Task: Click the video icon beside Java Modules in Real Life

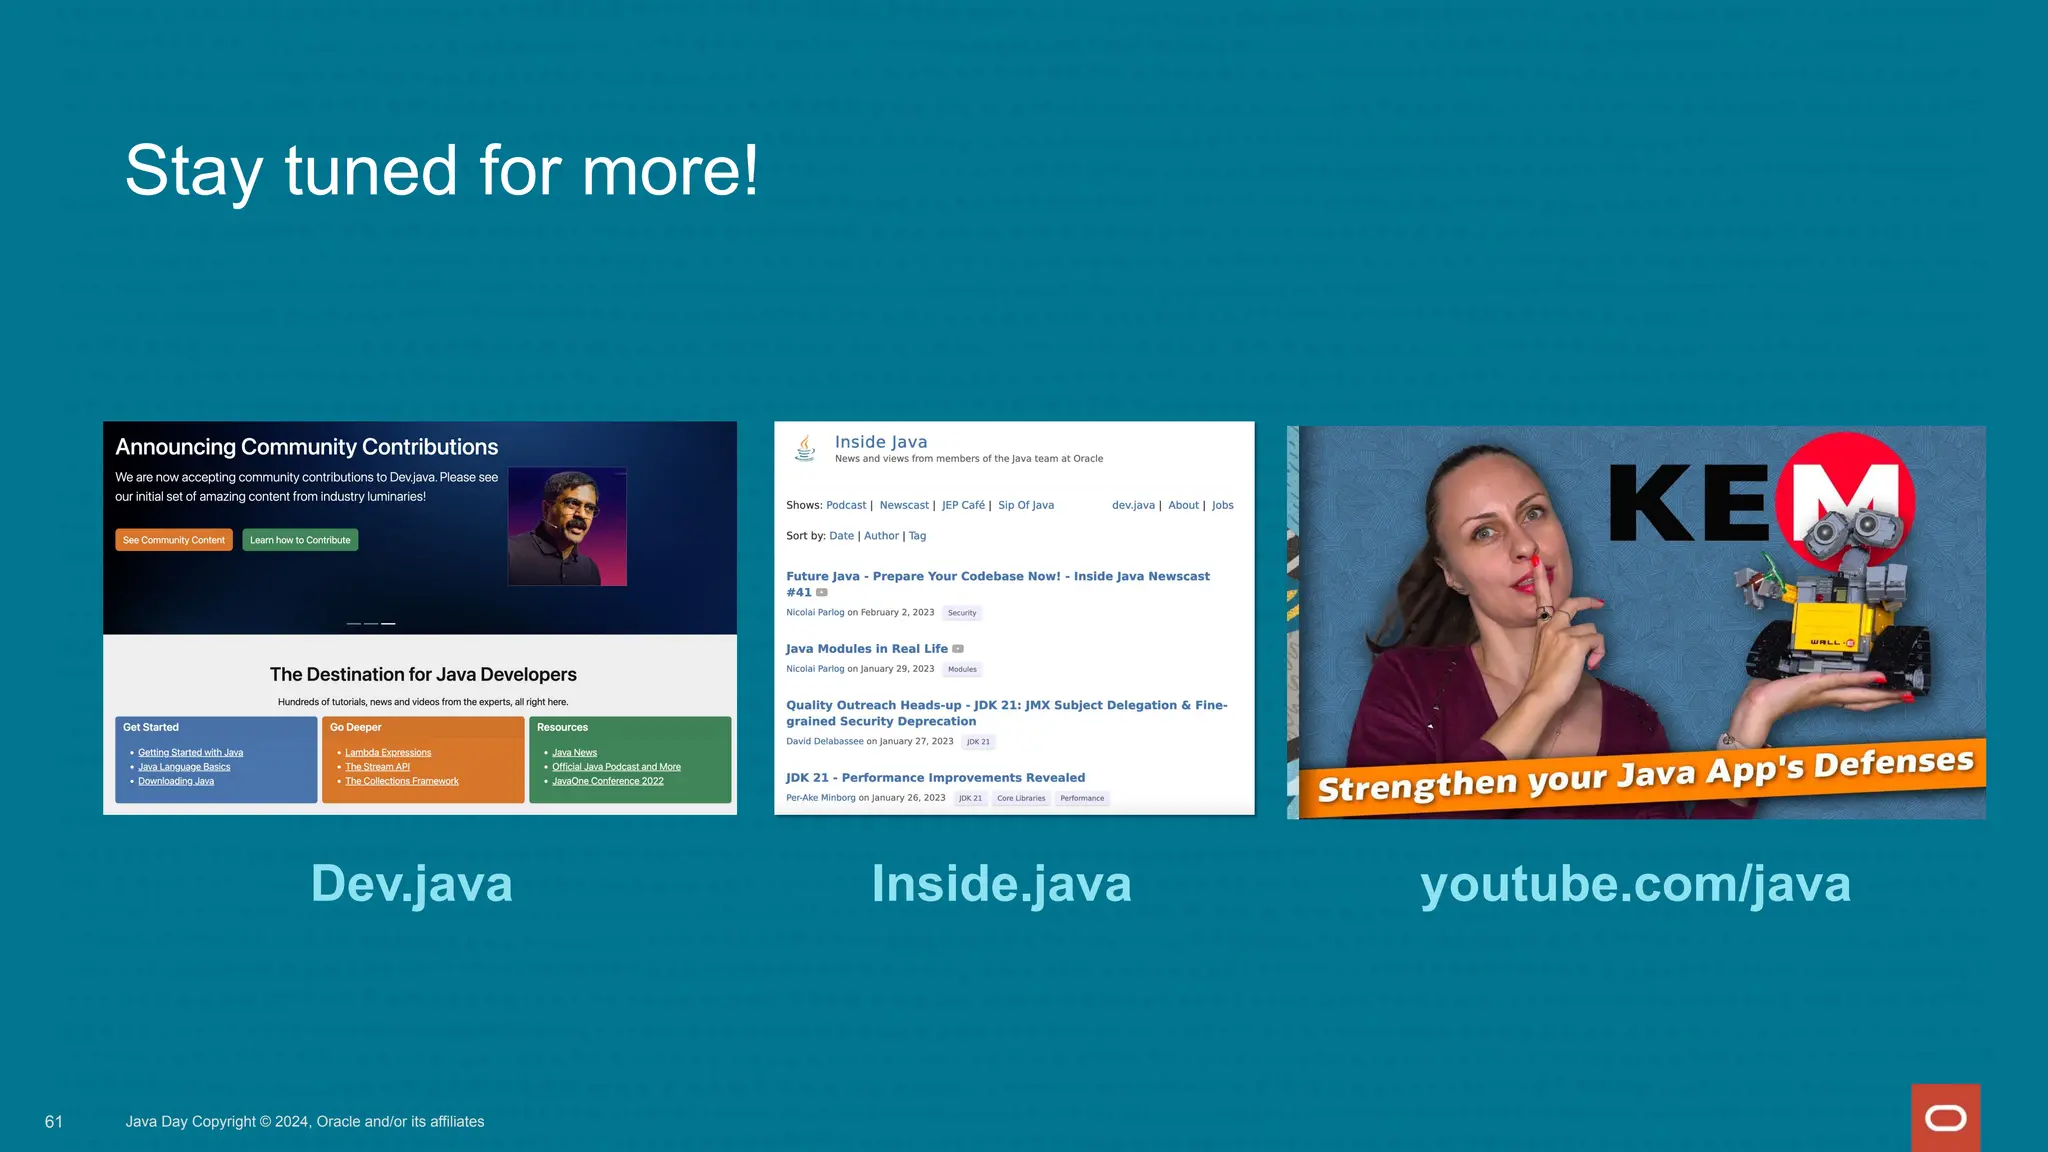Action: tap(958, 649)
